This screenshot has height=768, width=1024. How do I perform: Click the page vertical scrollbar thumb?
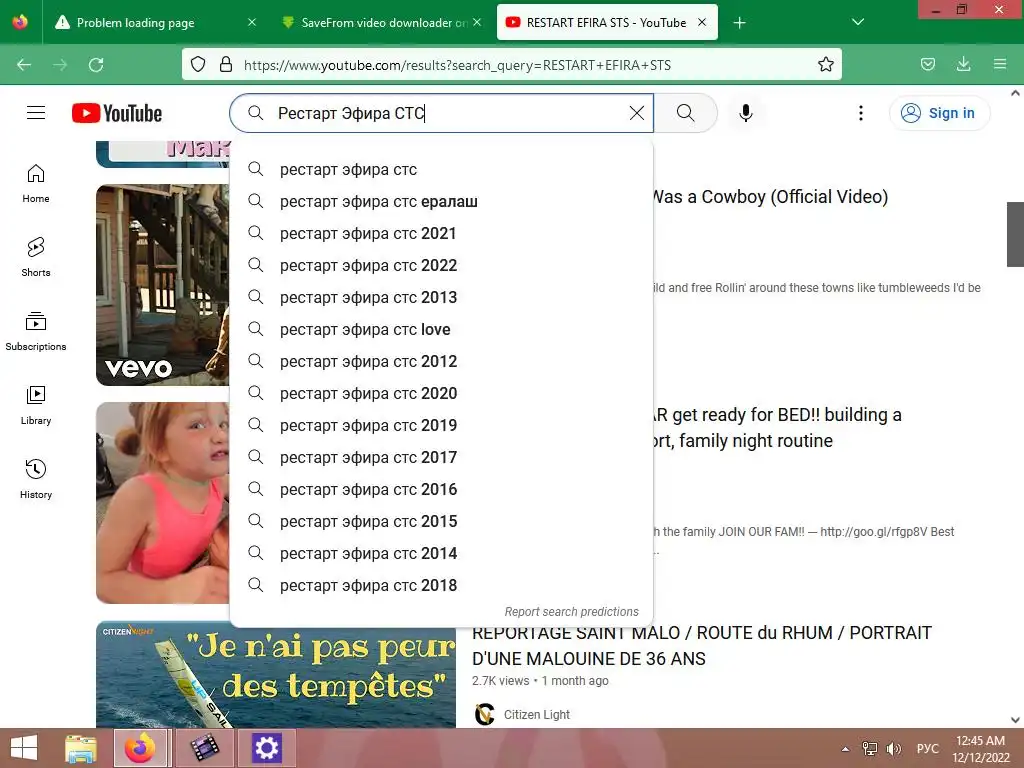1015,234
